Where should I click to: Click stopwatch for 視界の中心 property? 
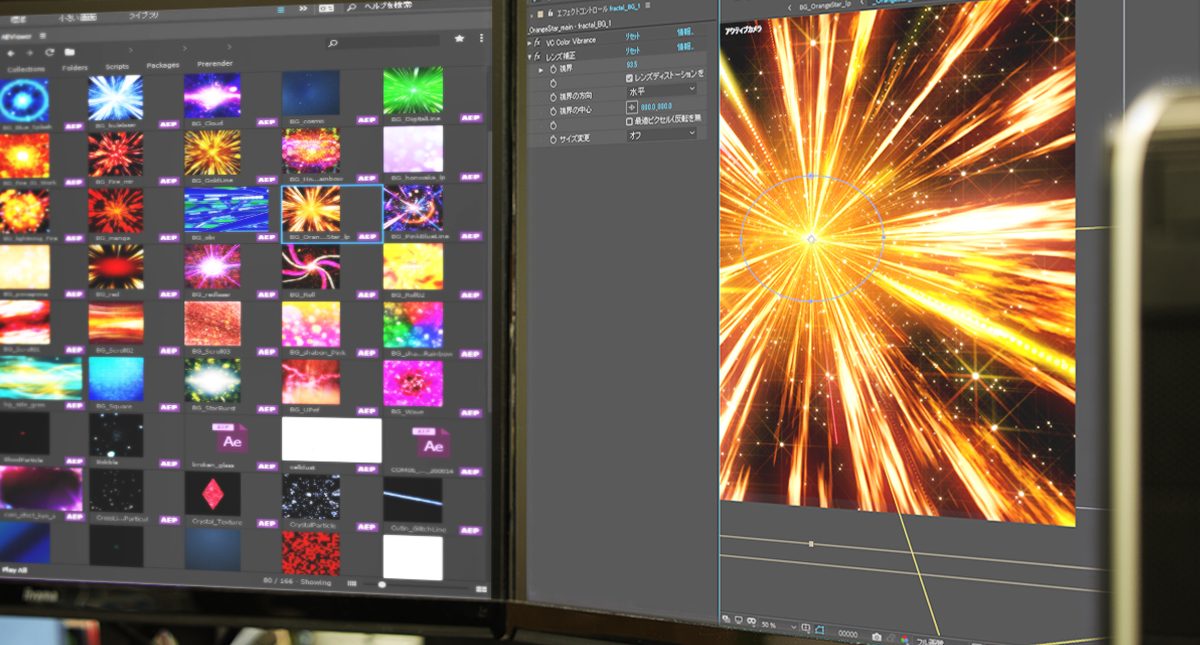click(x=552, y=110)
